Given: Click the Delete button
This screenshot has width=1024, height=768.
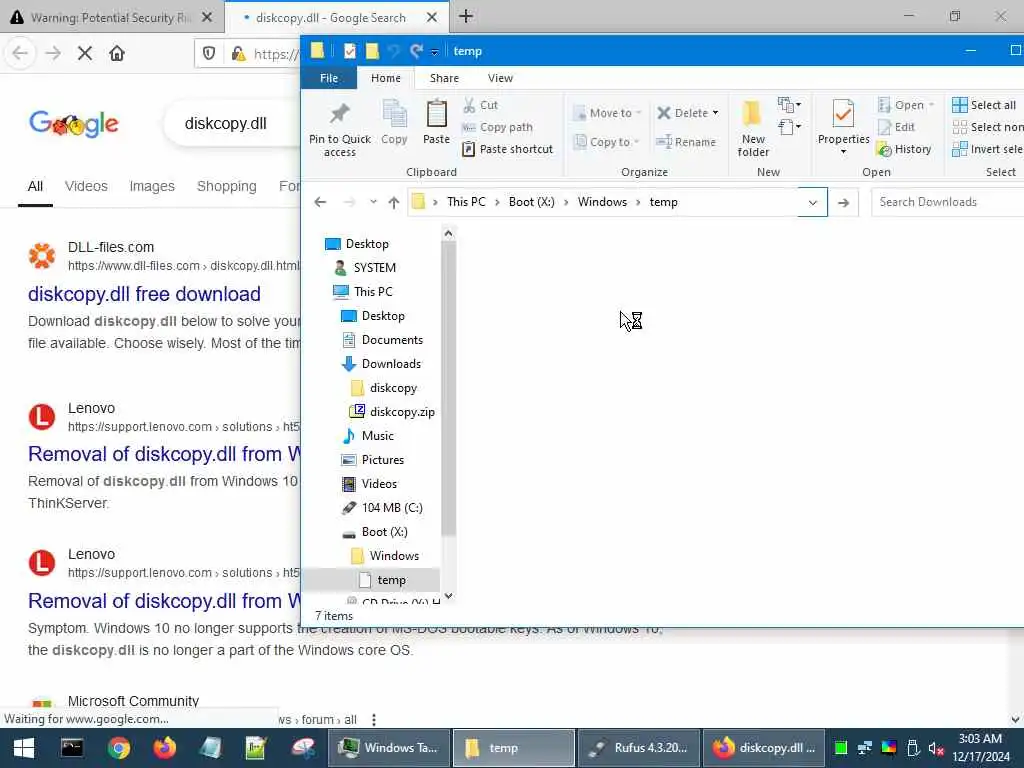Looking at the screenshot, I should (687, 113).
